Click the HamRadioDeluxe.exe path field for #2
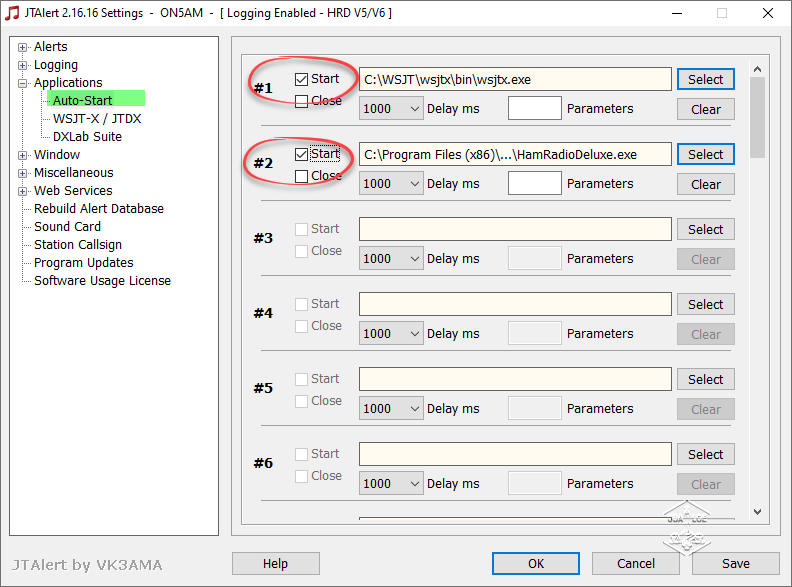The image size is (792, 587). (x=515, y=154)
